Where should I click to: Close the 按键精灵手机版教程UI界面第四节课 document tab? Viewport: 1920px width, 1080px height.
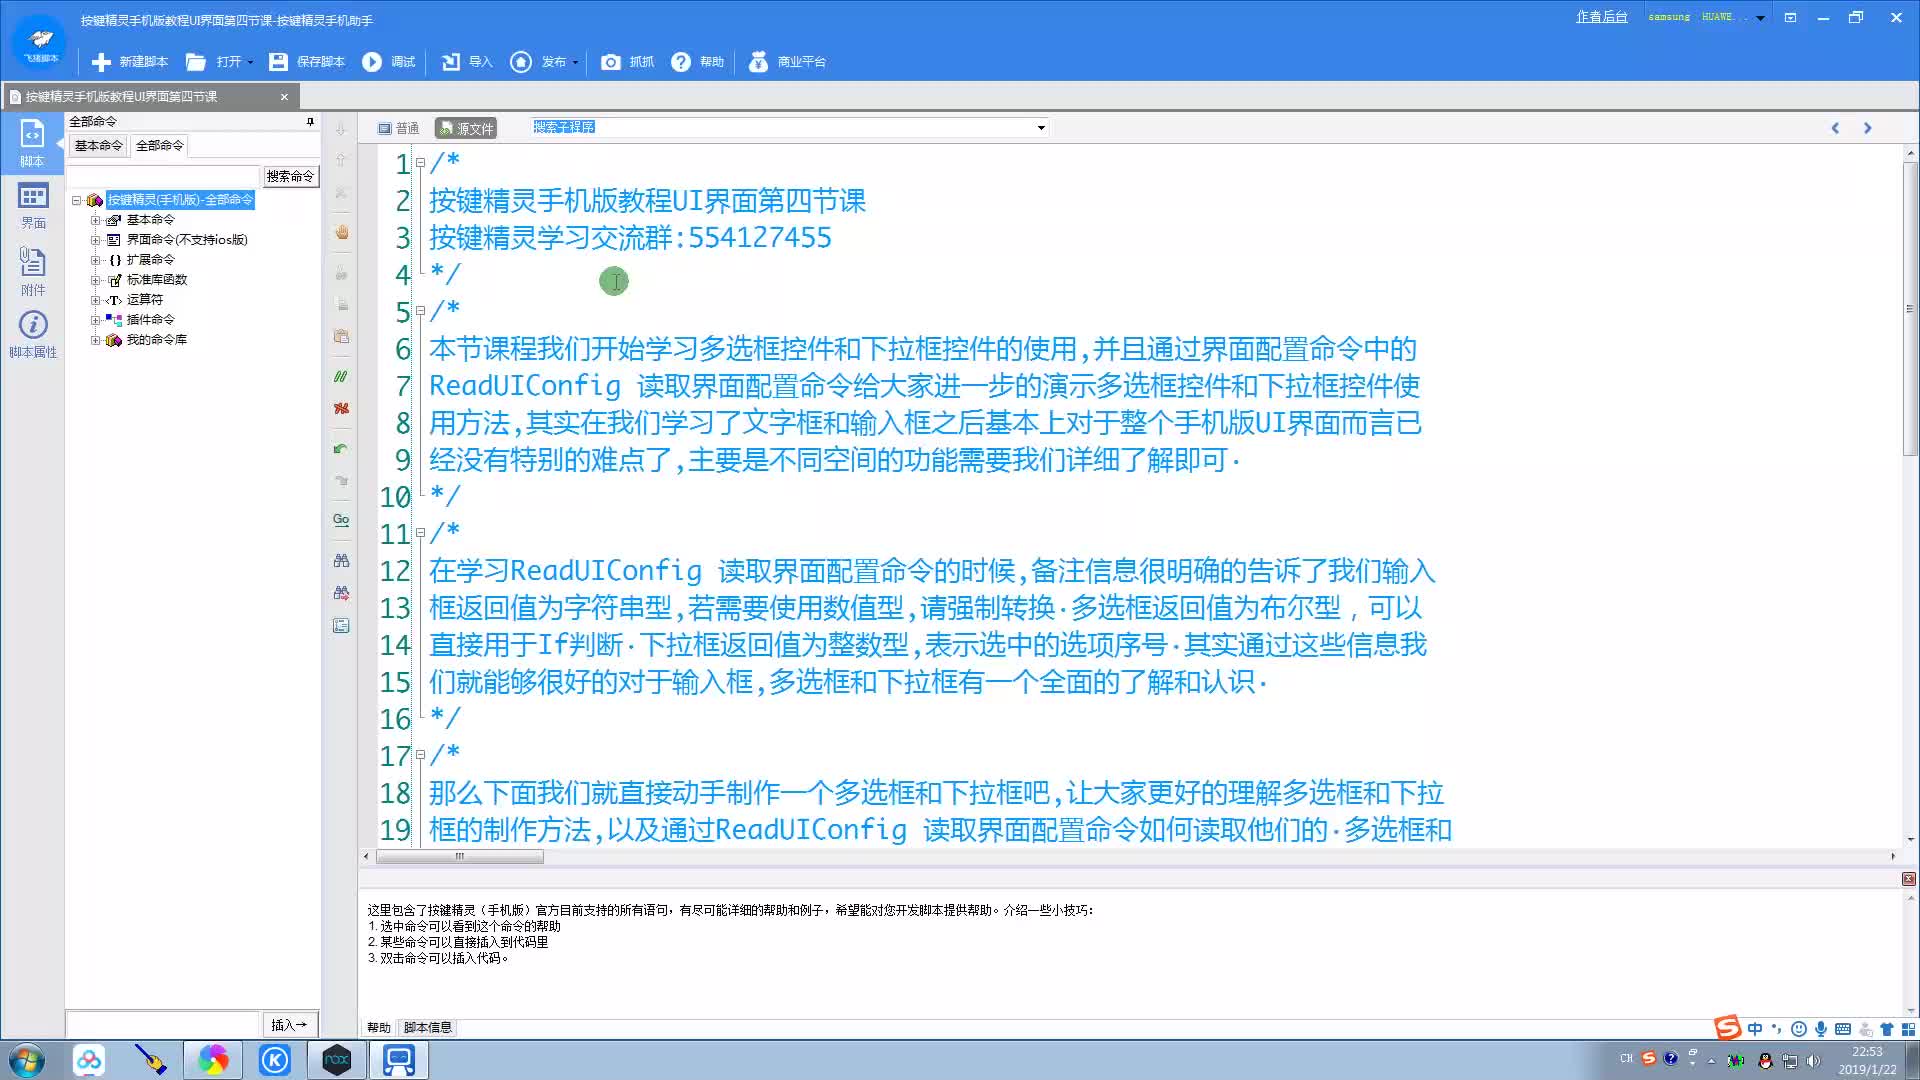pos(284,97)
